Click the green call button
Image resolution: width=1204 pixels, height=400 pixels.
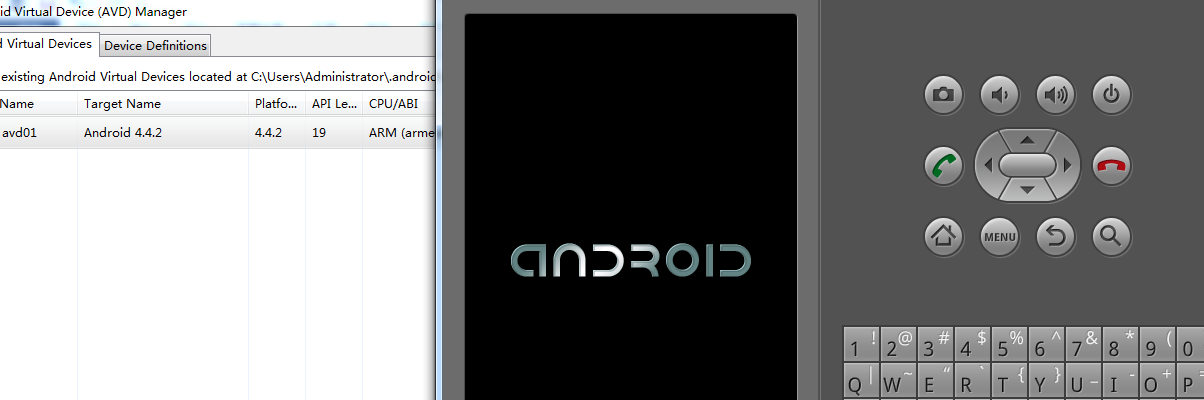943,165
